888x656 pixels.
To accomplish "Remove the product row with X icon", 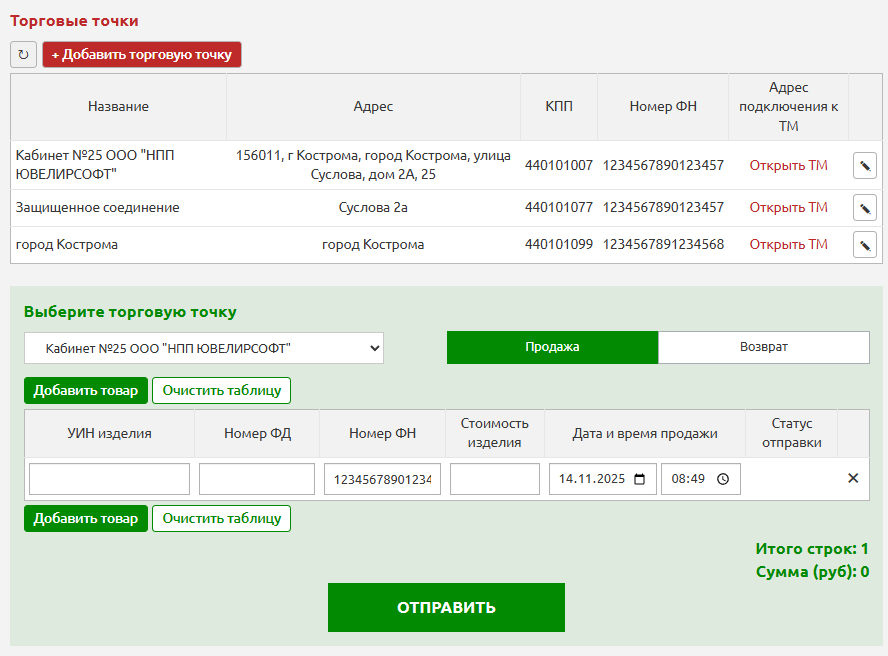I will click(853, 479).
